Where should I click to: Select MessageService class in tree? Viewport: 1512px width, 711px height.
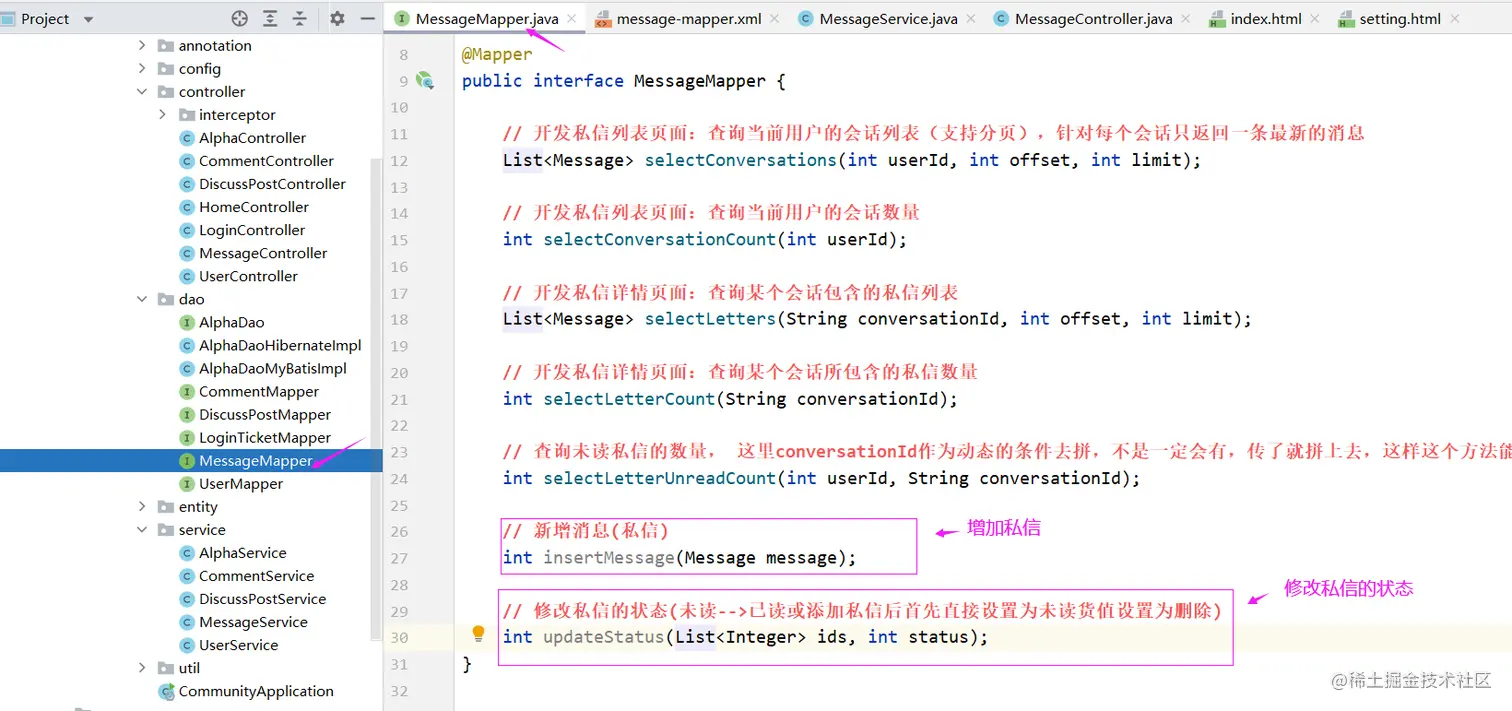(253, 622)
